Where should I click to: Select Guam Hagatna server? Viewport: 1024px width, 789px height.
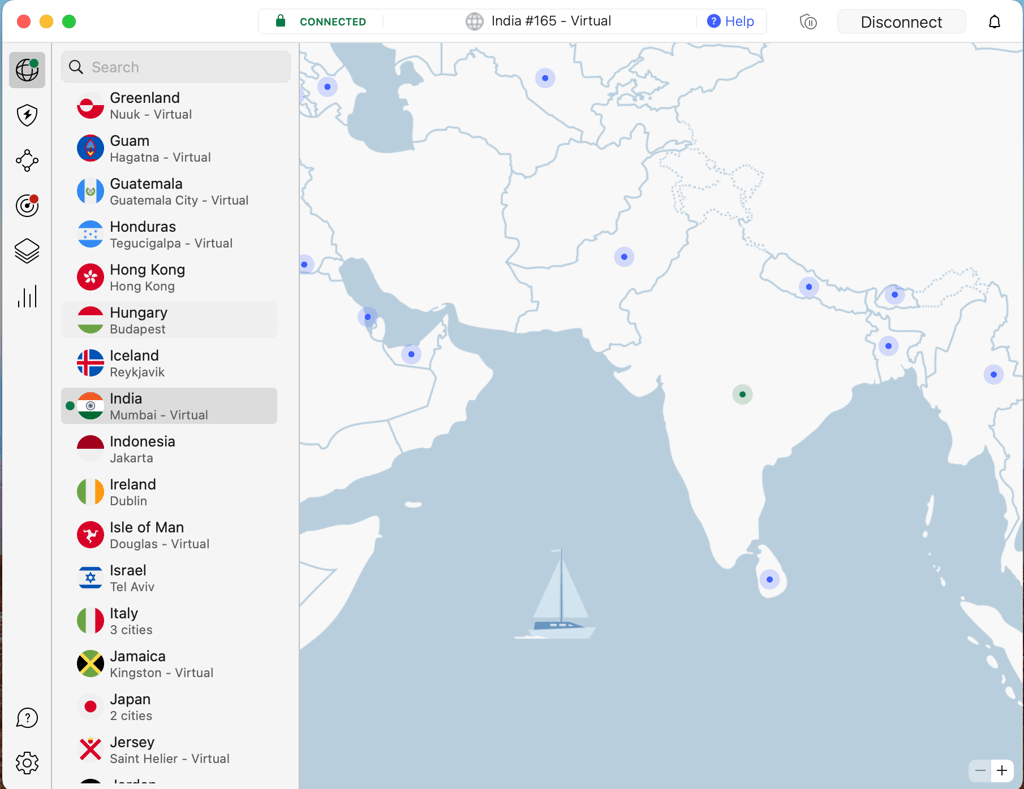tap(169, 148)
